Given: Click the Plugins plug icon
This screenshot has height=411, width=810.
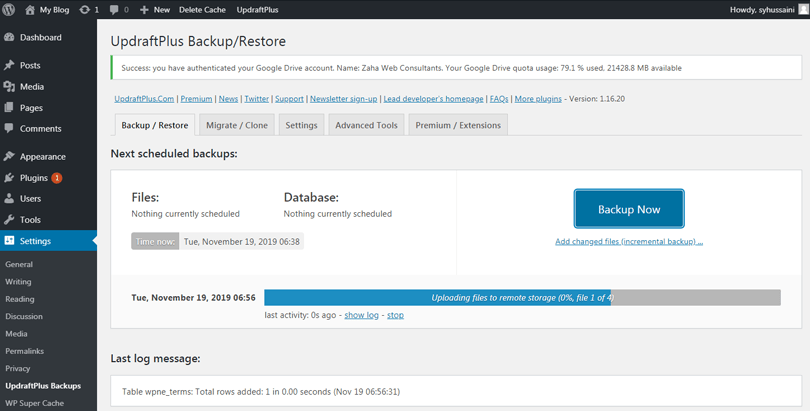Looking at the screenshot, I should click(x=9, y=178).
